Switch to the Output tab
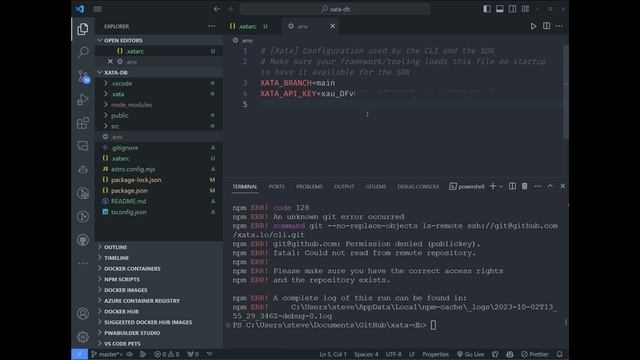Viewport: 640px width, 360px height. [x=344, y=187]
